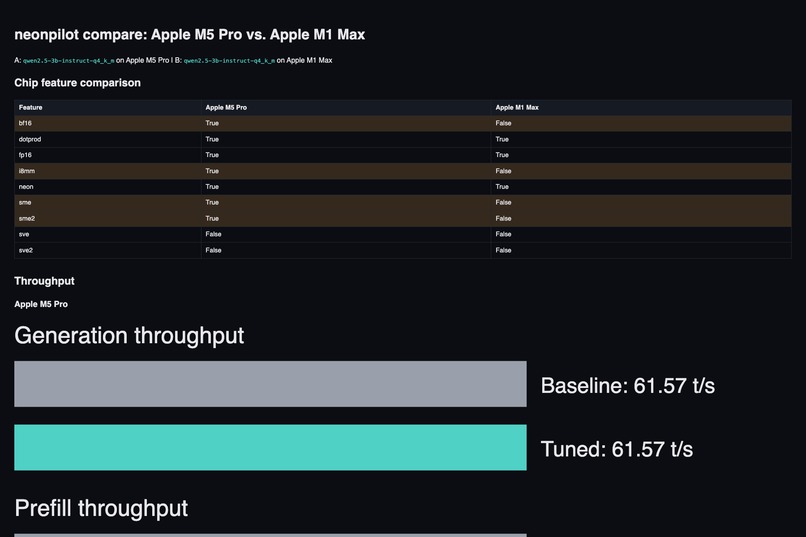Click neon row's 'True' under Apple M1 Max

(502, 187)
